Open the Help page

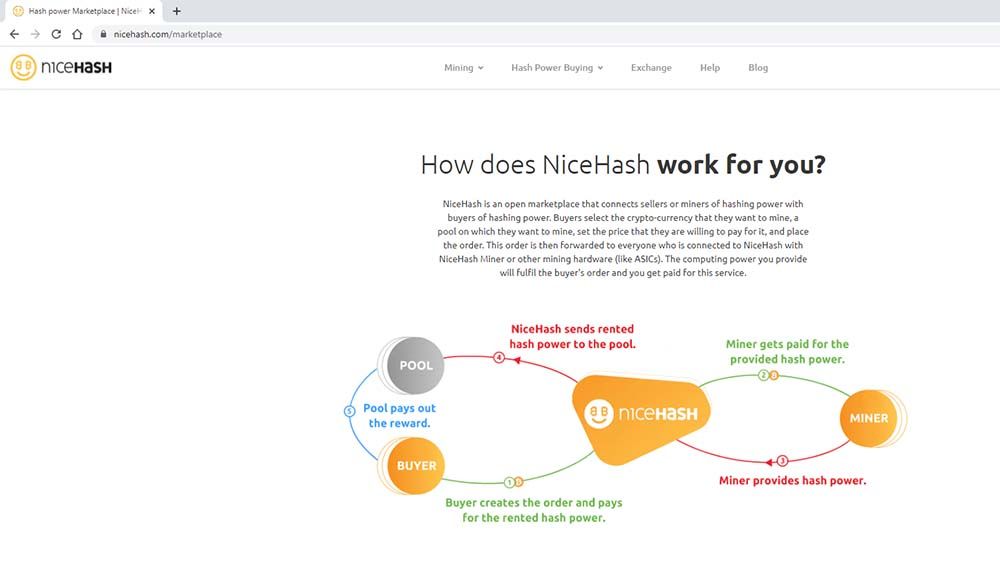point(710,68)
